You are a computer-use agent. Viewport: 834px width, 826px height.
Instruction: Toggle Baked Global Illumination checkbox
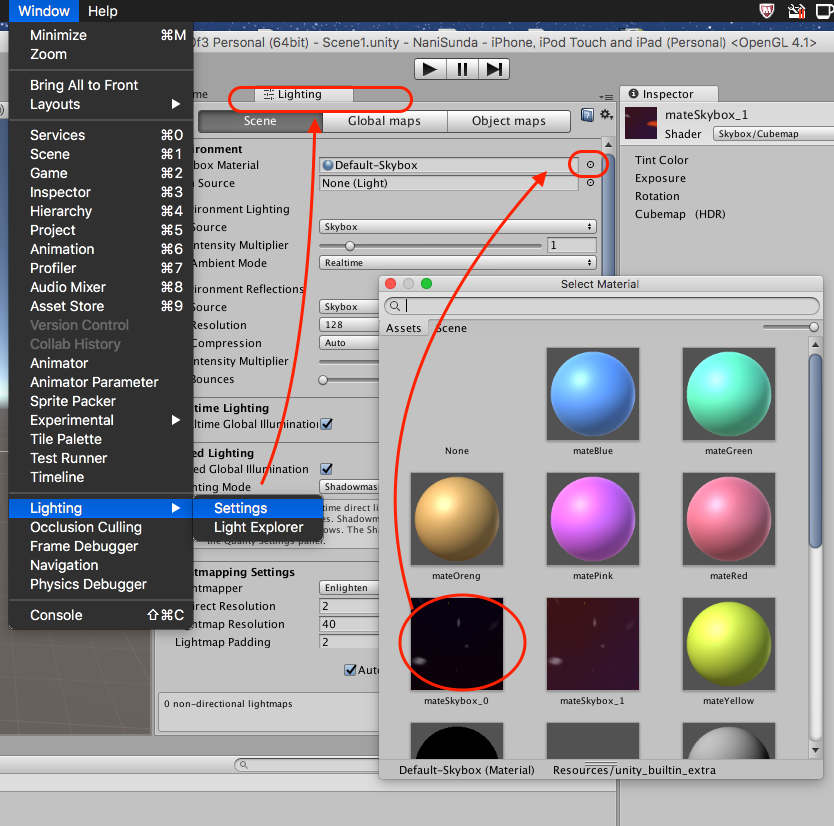pyautogui.click(x=327, y=469)
